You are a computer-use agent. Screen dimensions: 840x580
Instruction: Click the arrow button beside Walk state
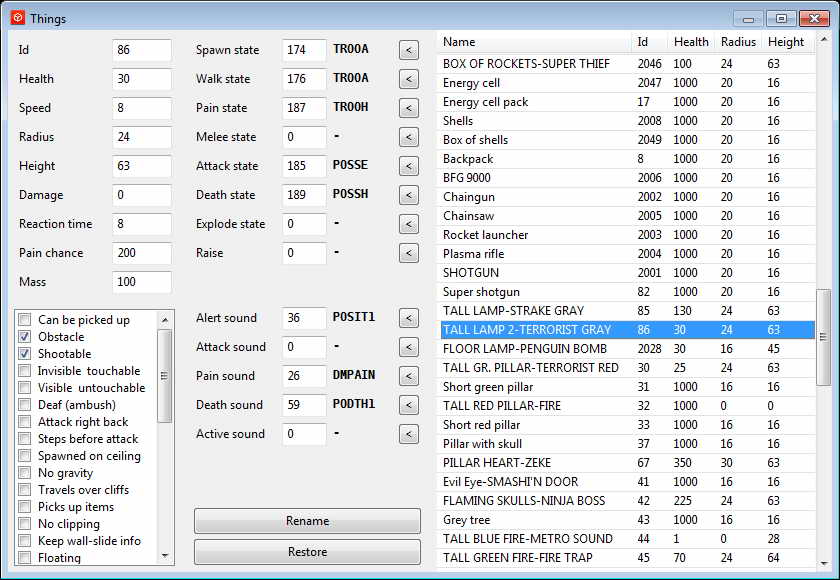408,79
